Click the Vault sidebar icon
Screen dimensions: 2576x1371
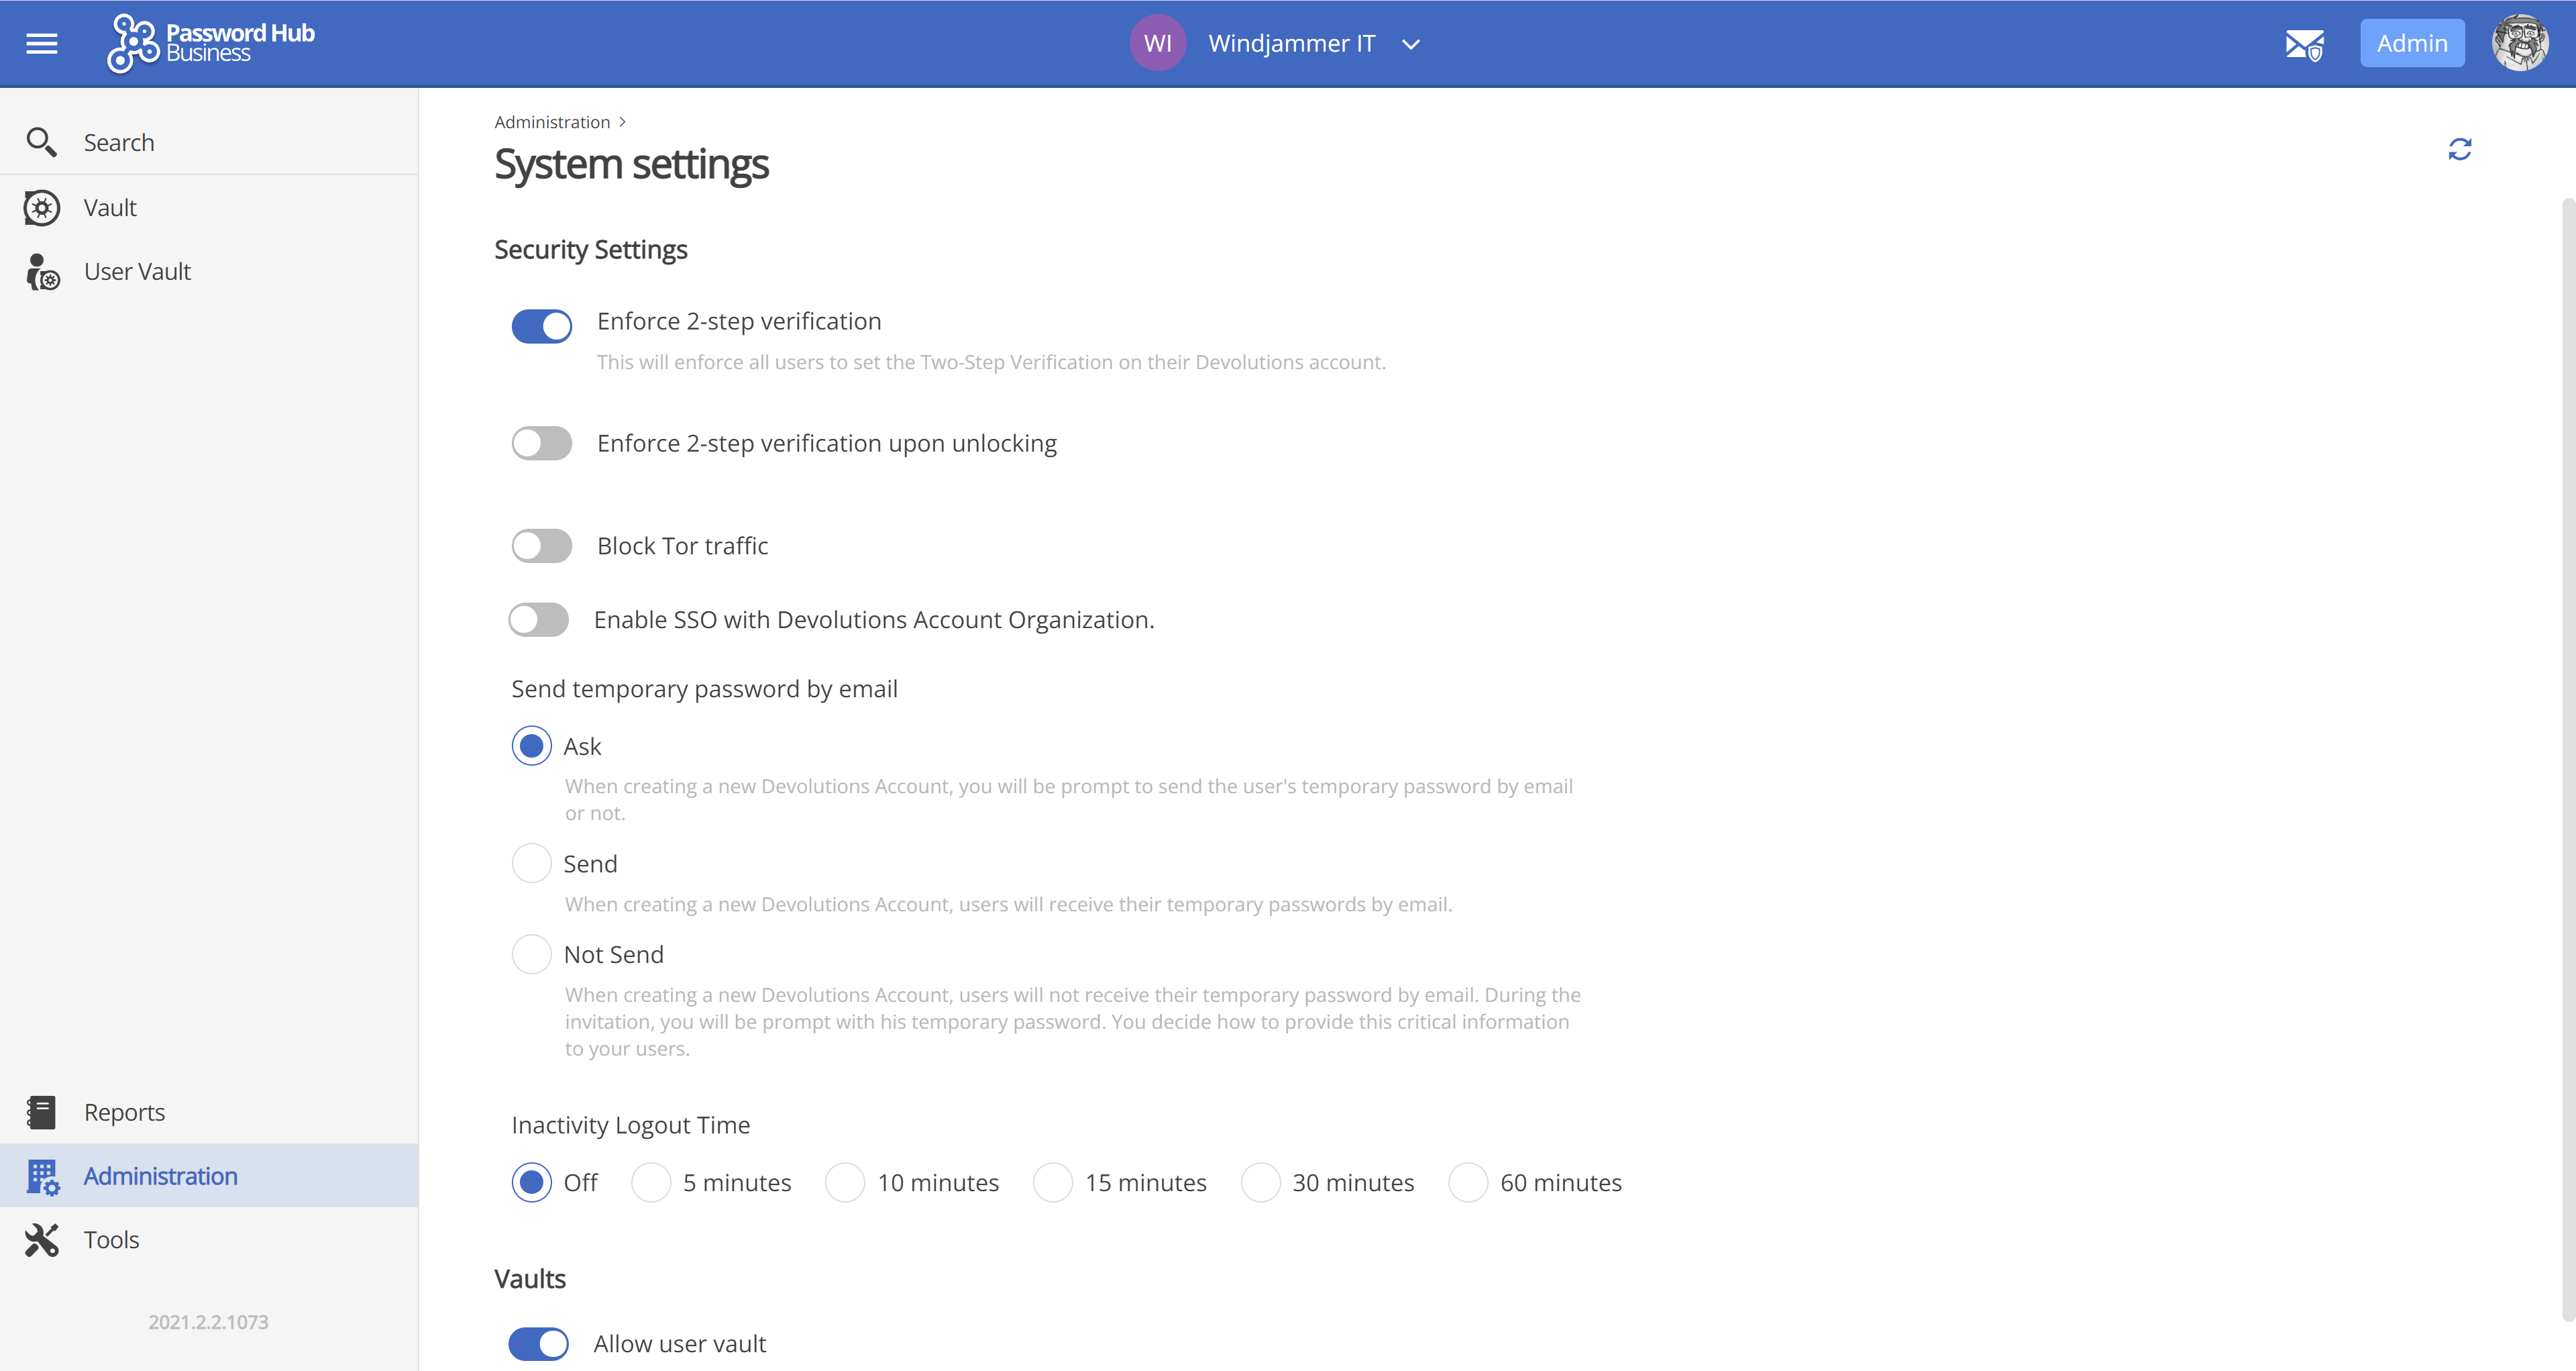click(42, 206)
